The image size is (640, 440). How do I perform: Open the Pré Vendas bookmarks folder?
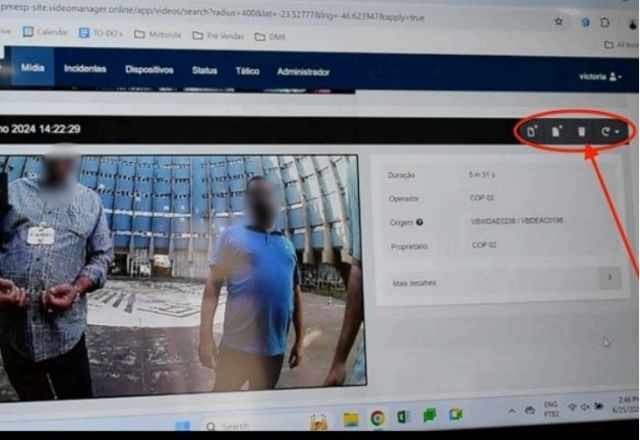218,36
